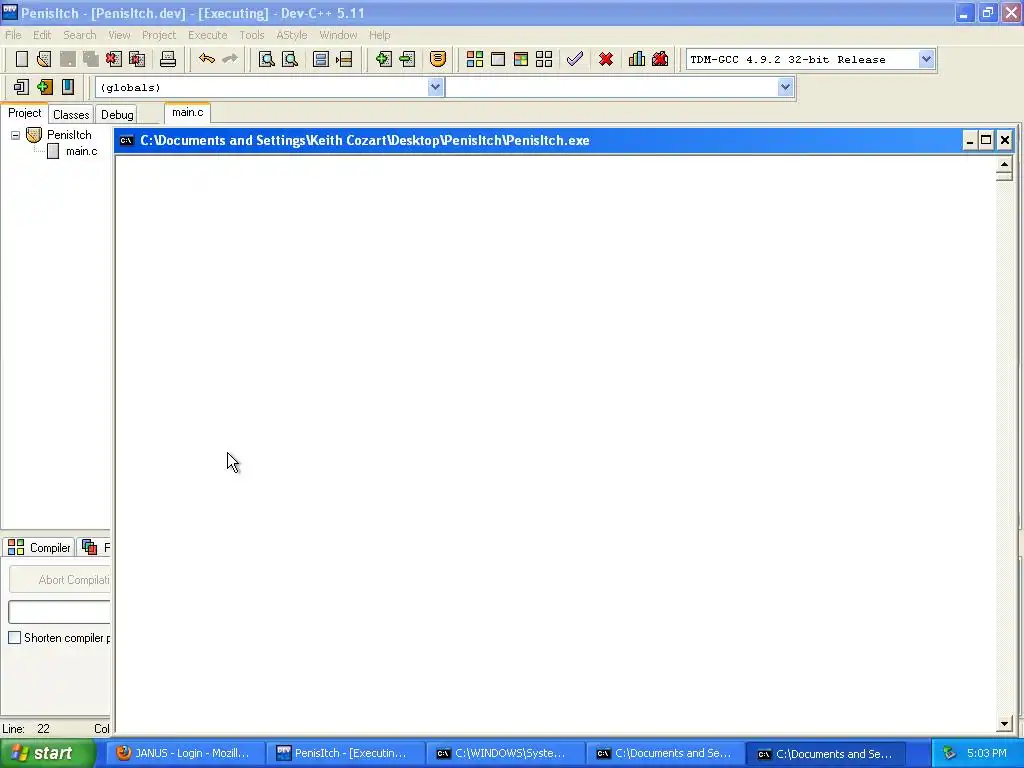Open the Execute menu
This screenshot has width=1024, height=768.
click(208, 35)
